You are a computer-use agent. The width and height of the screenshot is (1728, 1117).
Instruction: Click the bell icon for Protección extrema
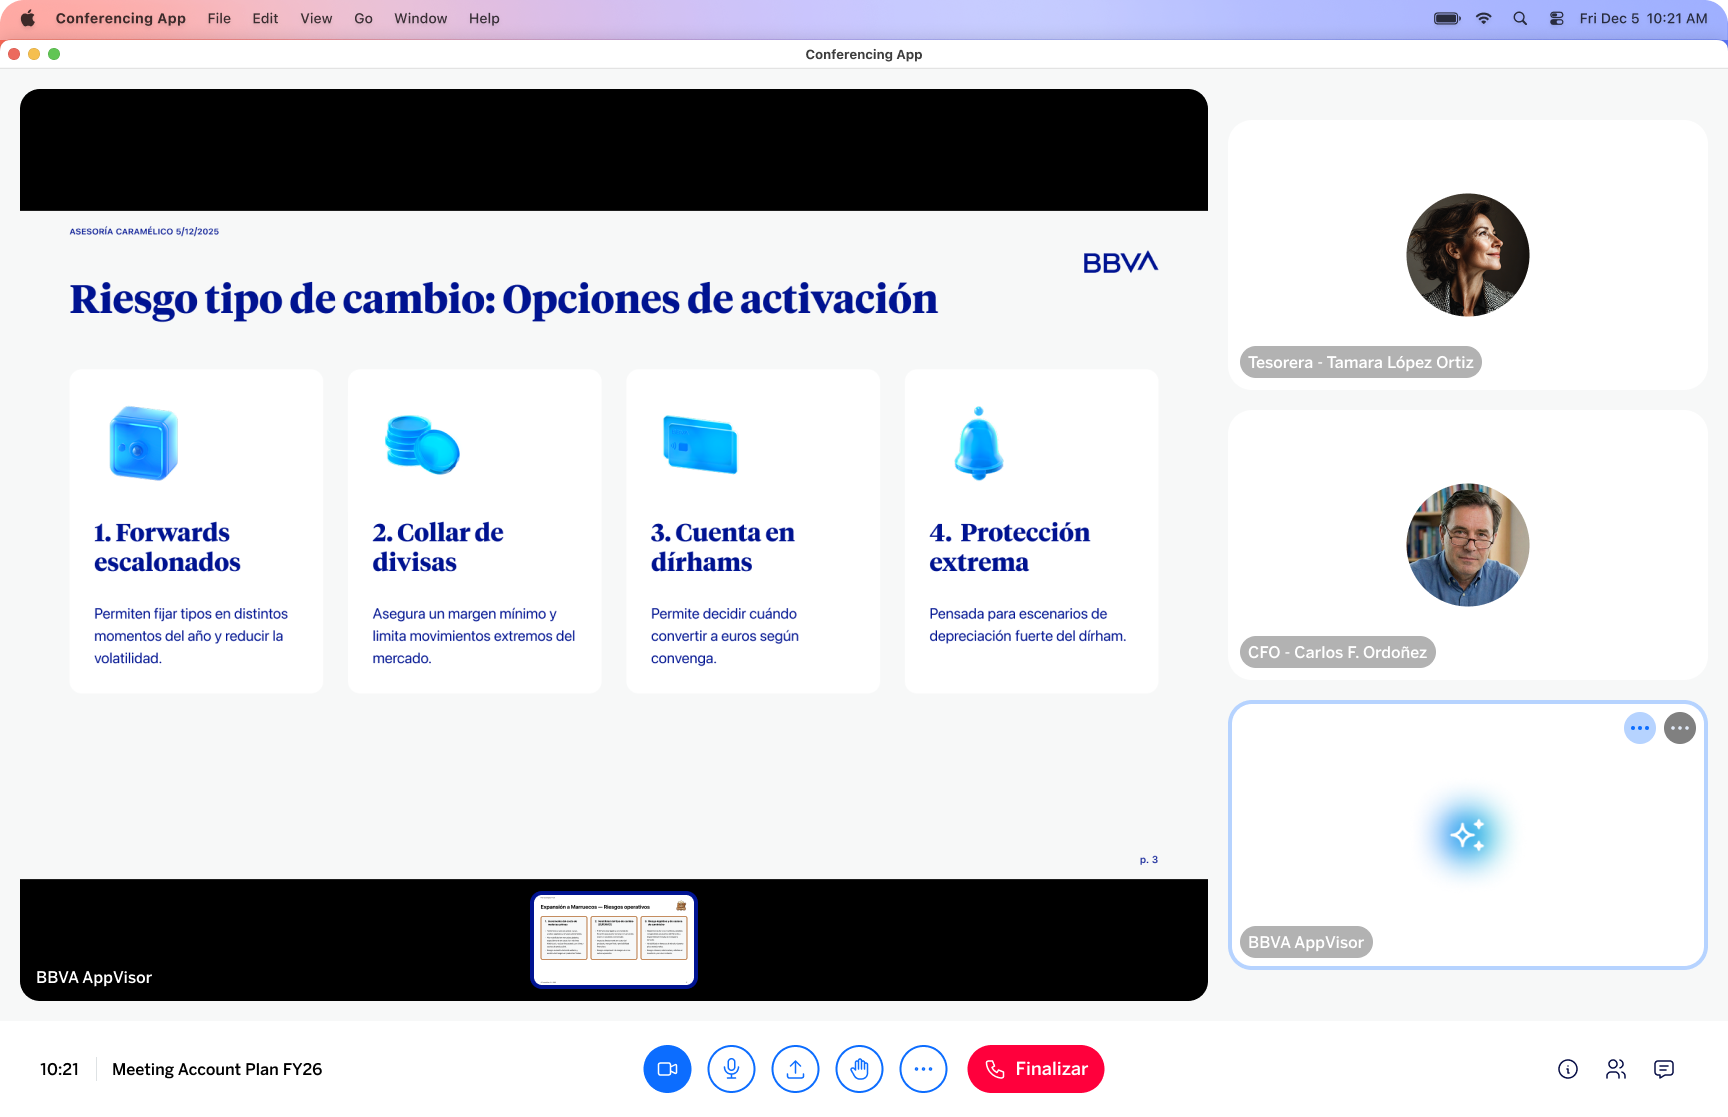tap(979, 443)
